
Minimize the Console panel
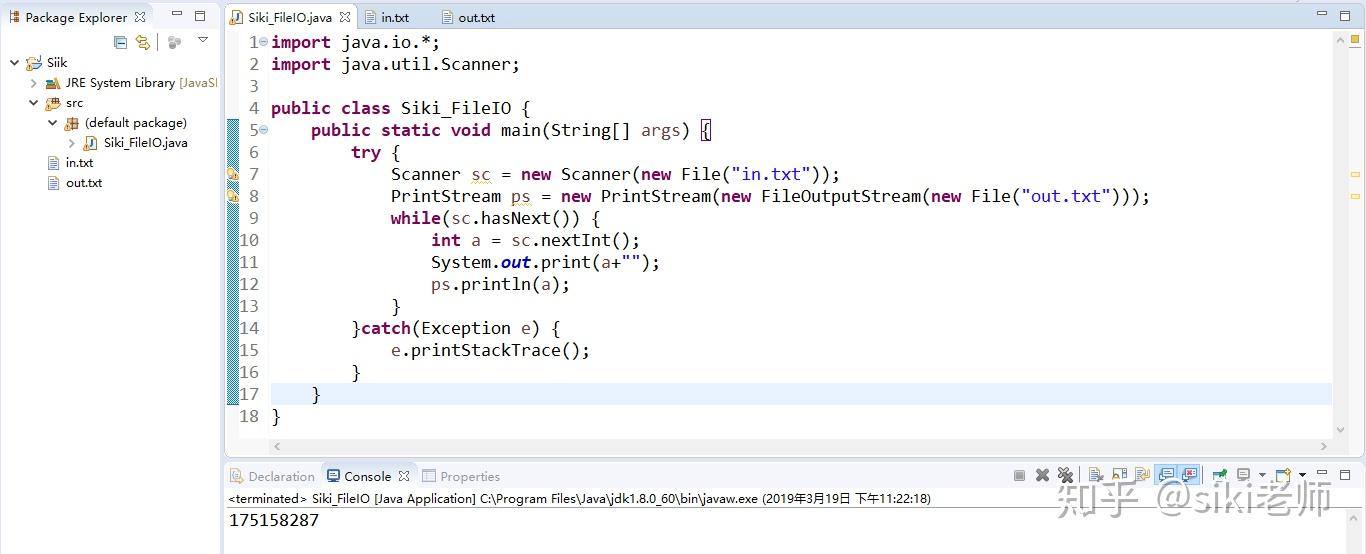pos(1322,474)
